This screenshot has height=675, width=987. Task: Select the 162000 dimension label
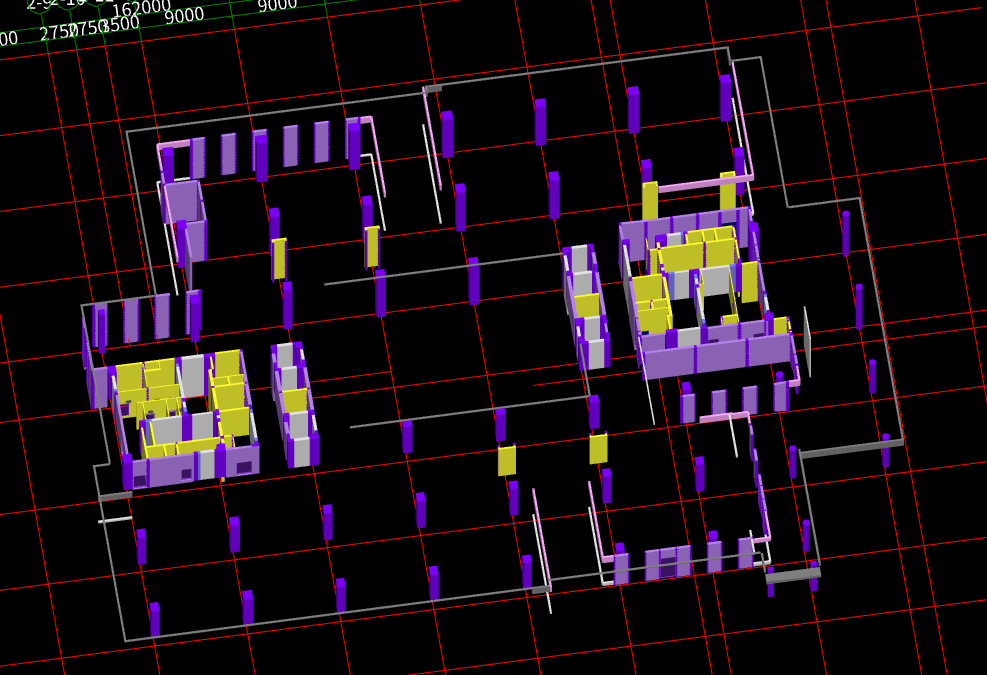142,9
